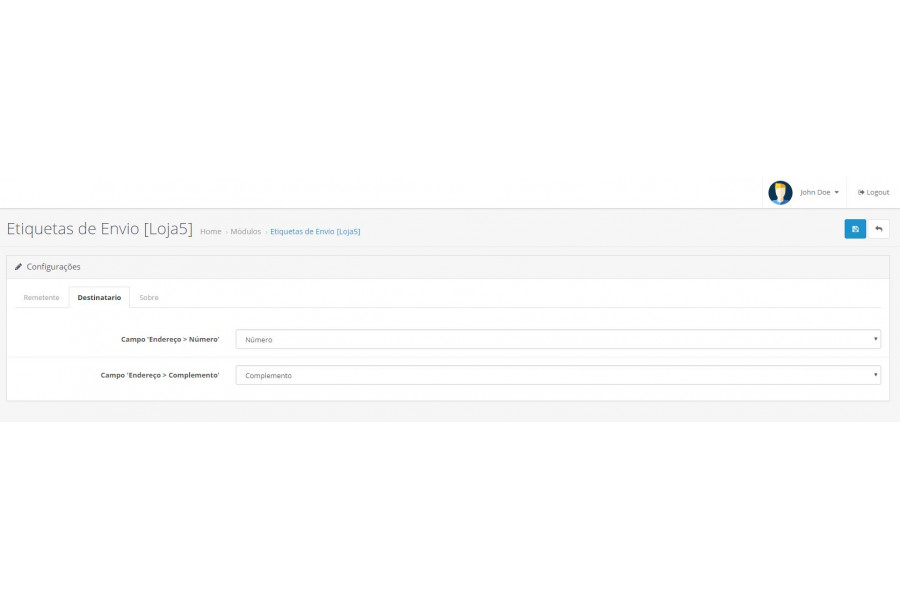Click the page title Etiquetas de Envio [Loja5]
The width and height of the screenshot is (900, 600).
99,229
